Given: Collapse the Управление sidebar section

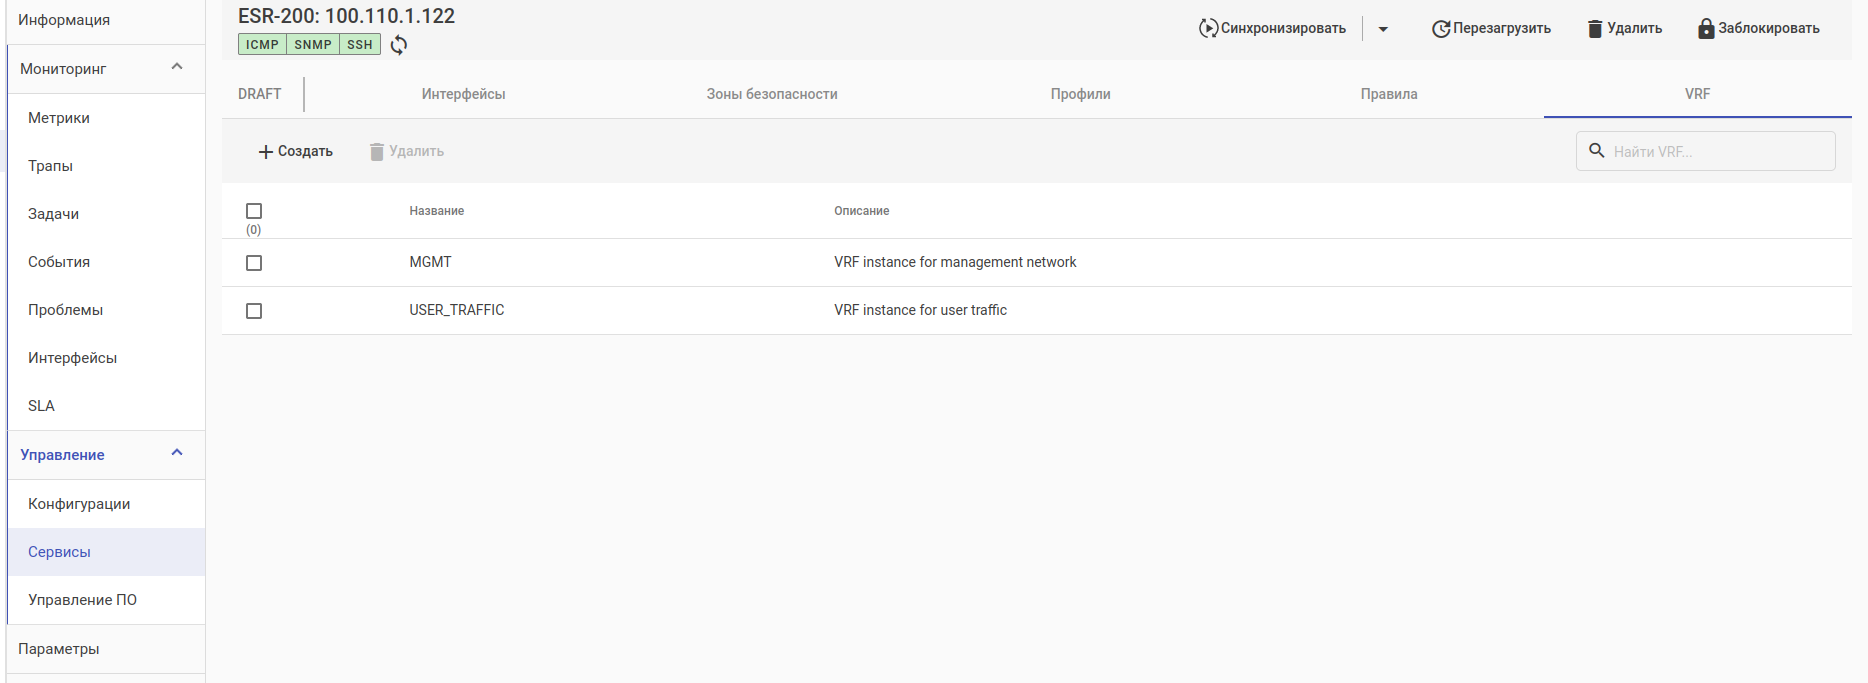Looking at the screenshot, I should tap(177, 453).
